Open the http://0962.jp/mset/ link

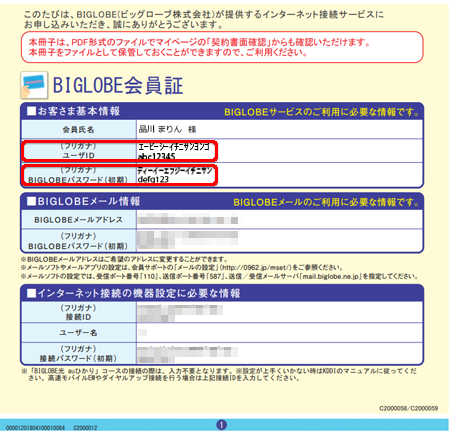tap(256, 268)
